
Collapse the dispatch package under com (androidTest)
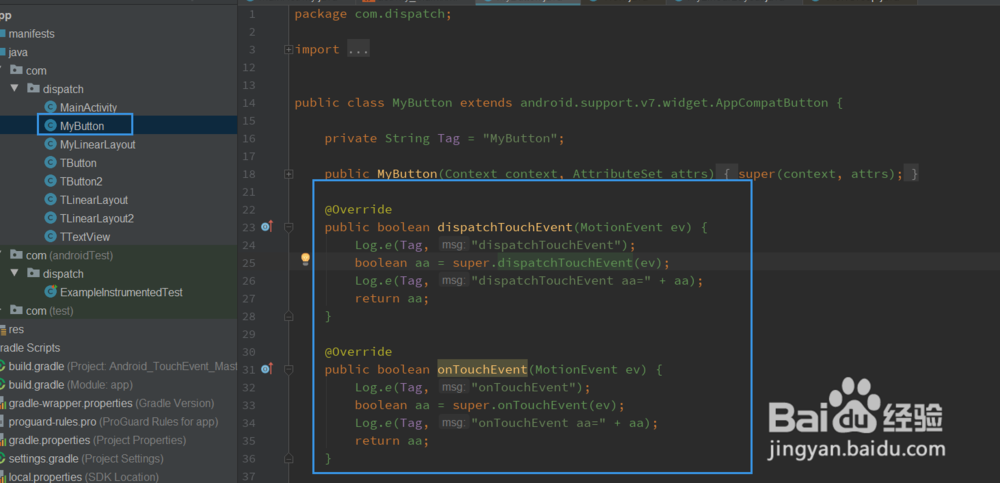[x=15, y=273]
